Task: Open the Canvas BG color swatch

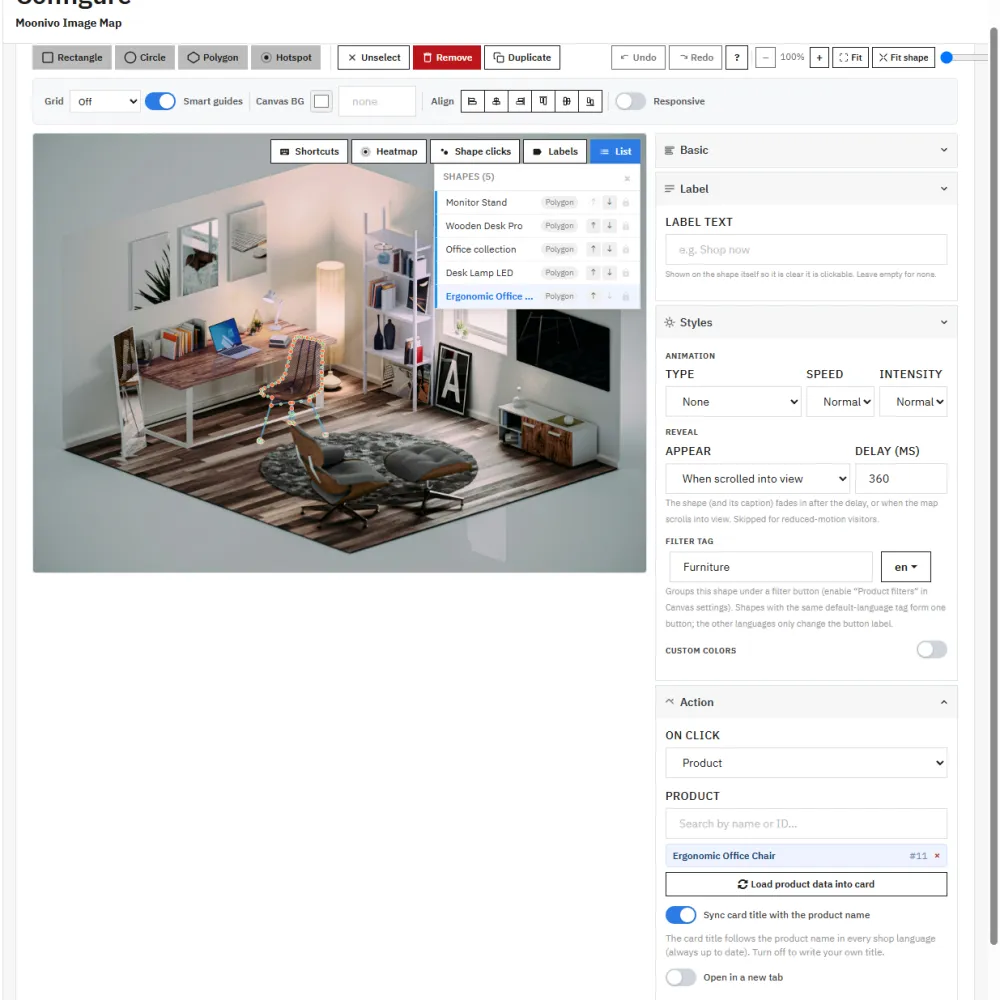Action: 321,101
